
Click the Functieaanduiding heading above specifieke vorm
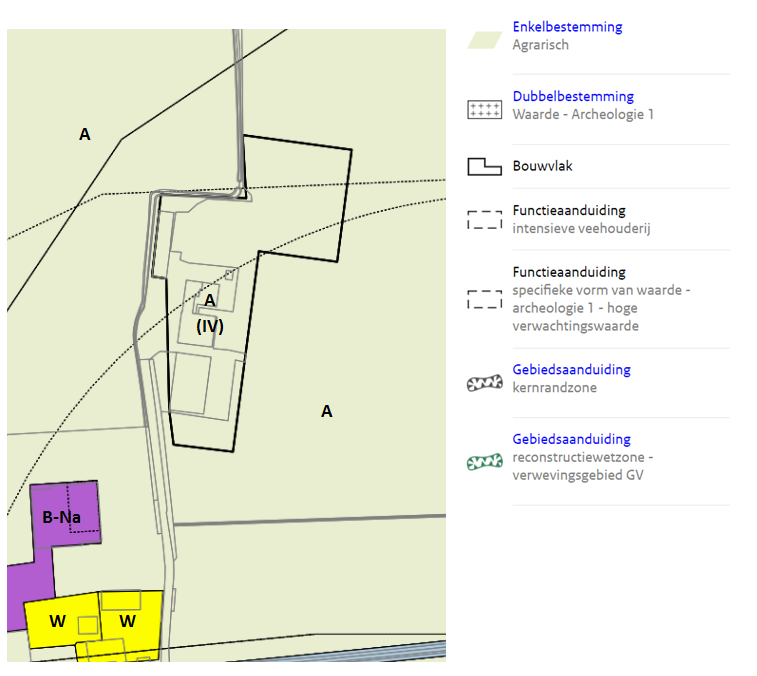(x=569, y=272)
